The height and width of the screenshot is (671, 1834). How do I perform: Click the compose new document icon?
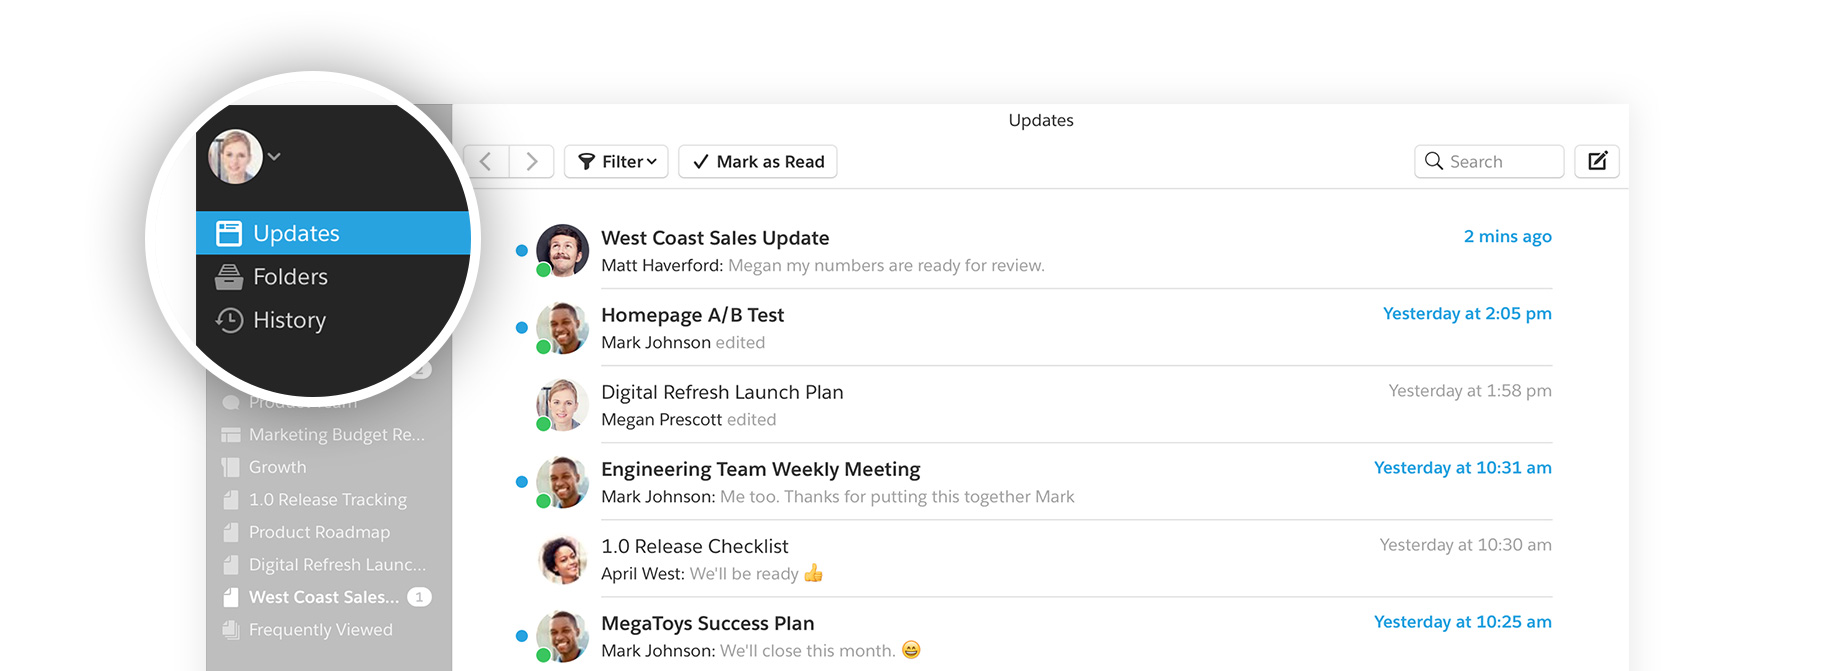pos(1597,161)
